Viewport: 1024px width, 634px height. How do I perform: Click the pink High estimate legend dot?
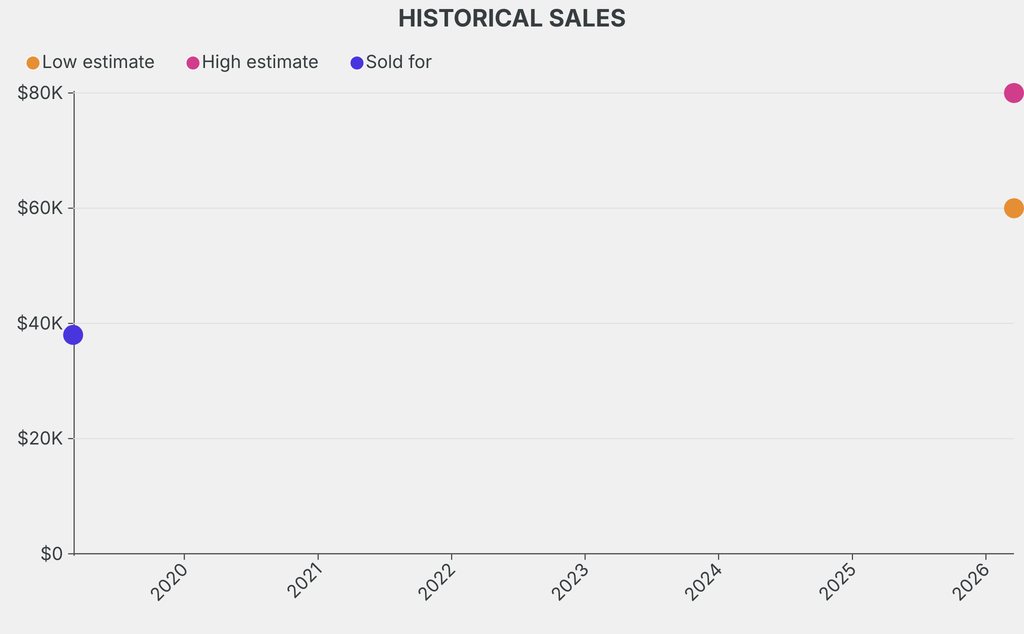pyautogui.click(x=193, y=63)
